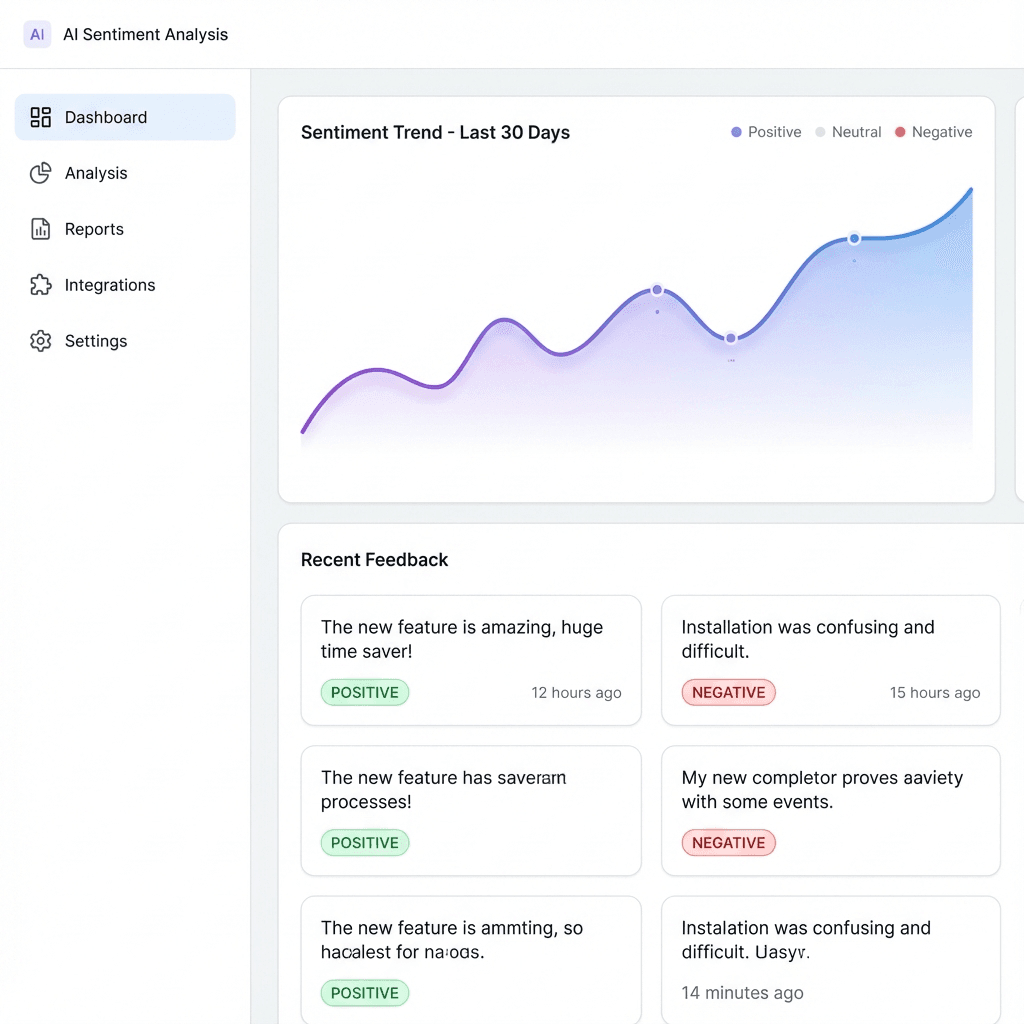The height and width of the screenshot is (1024, 1024).
Task: Toggle the Neutral series in the chart legend
Action: coord(848,131)
